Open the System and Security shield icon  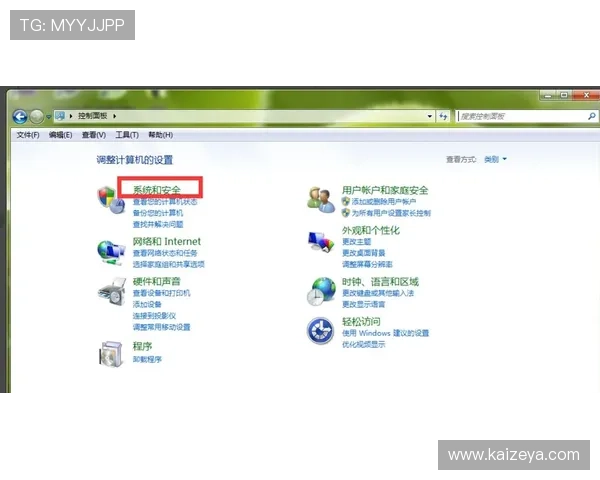pos(111,200)
